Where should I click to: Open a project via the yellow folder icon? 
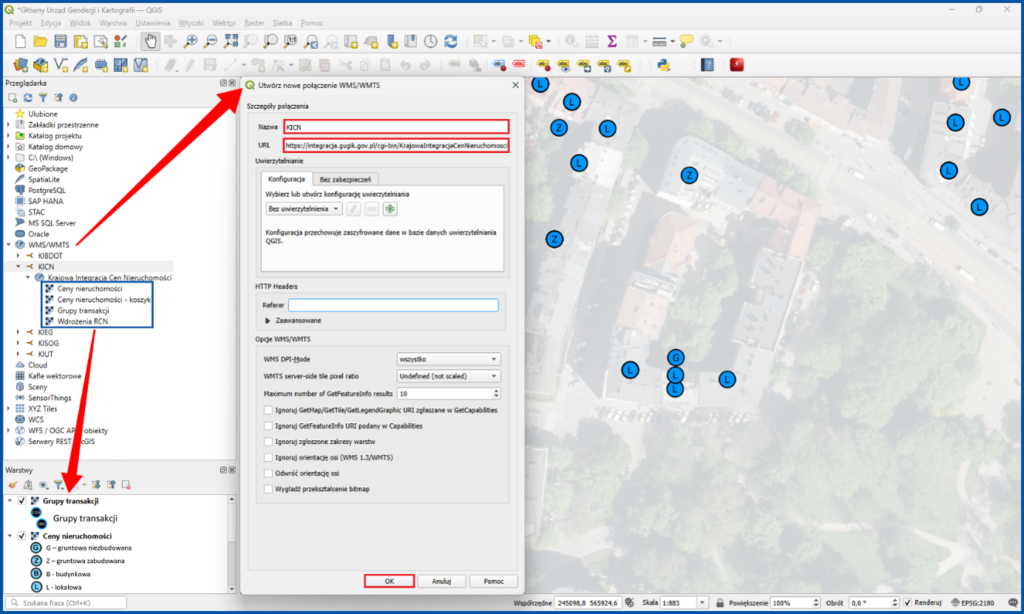(40, 42)
